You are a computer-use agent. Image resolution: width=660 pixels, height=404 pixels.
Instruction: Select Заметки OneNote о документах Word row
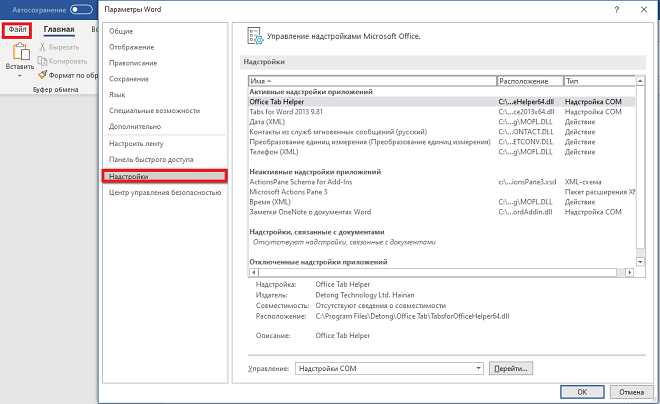pyautogui.click(x=442, y=212)
